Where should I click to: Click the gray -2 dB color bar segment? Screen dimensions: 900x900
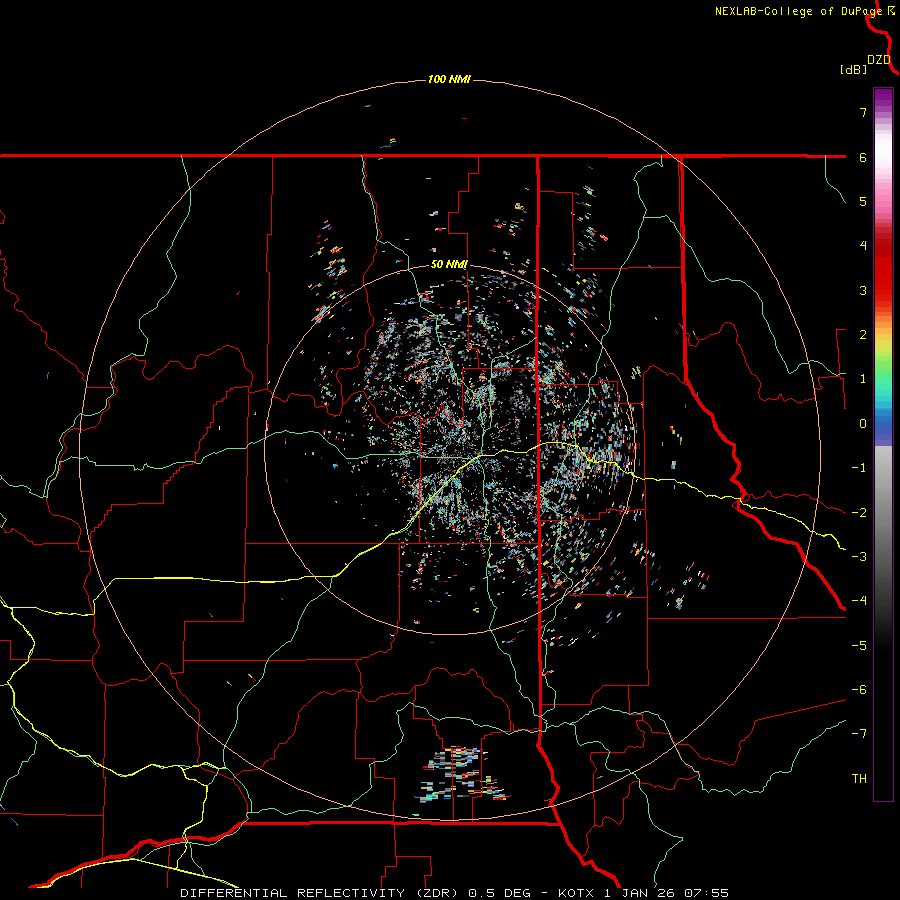click(883, 513)
